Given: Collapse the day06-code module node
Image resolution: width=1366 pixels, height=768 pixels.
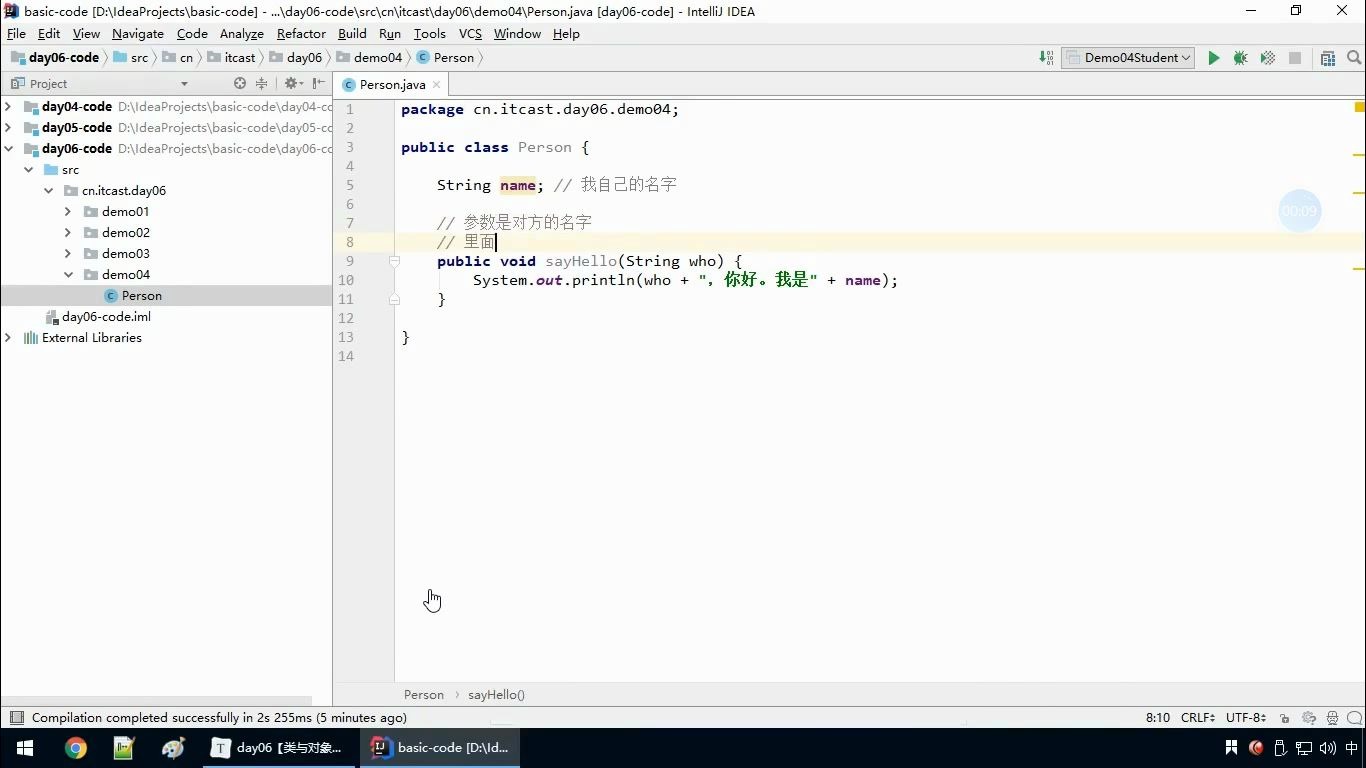Looking at the screenshot, I should pos(8,148).
